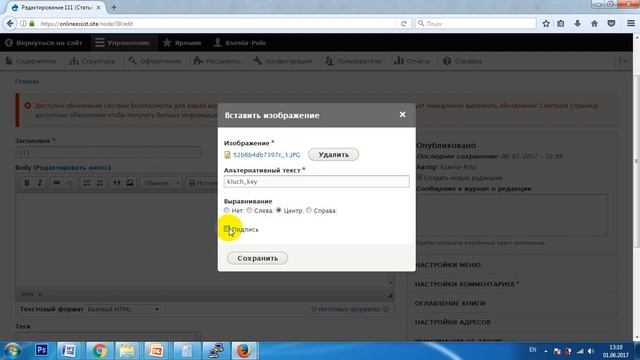Image resolution: width=640 pixels, height=360 pixels.
Task: Open the Расширить admin menu item
Action: 218,61
